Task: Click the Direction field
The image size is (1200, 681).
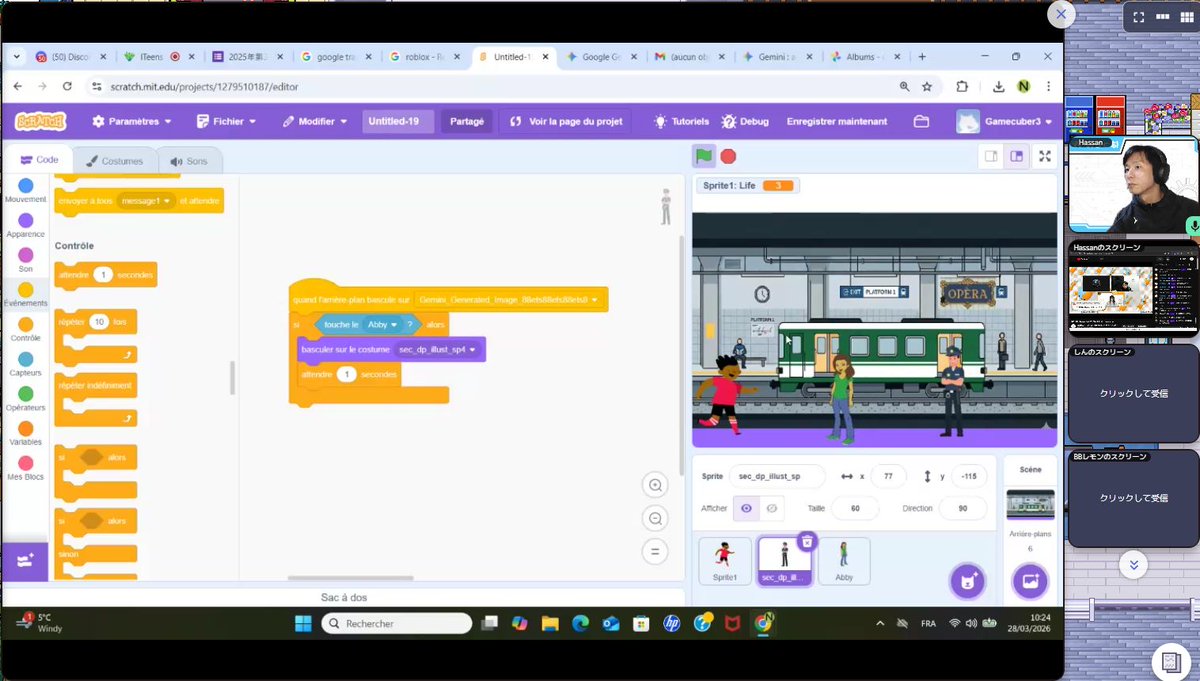Action: pyautogui.click(x=963, y=508)
